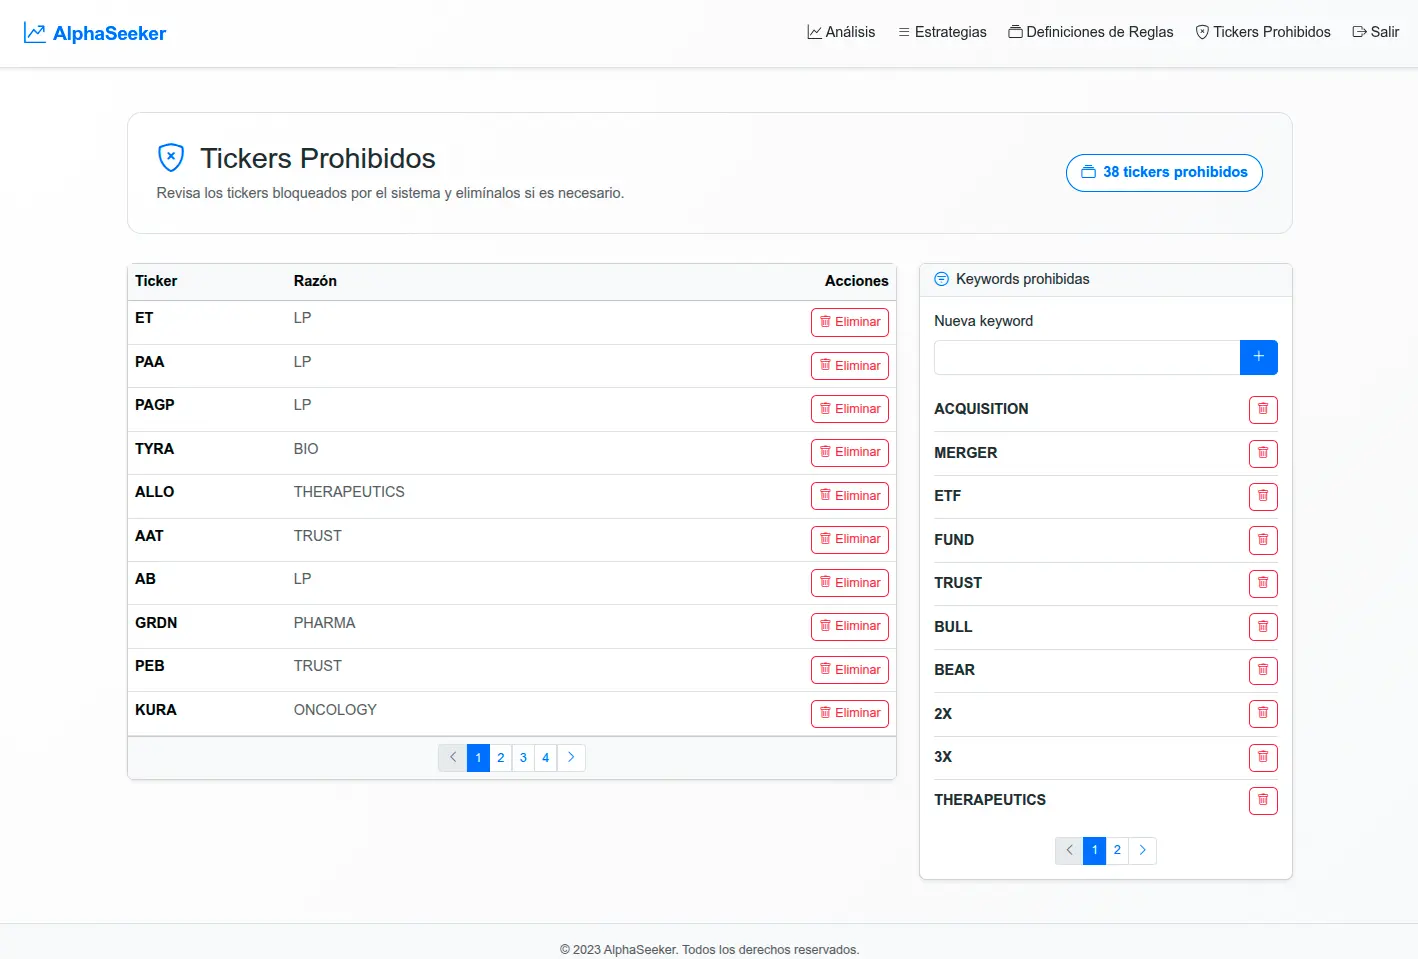Click the 38 tickers prohibidos badge
The image size is (1418, 959).
pos(1164,172)
